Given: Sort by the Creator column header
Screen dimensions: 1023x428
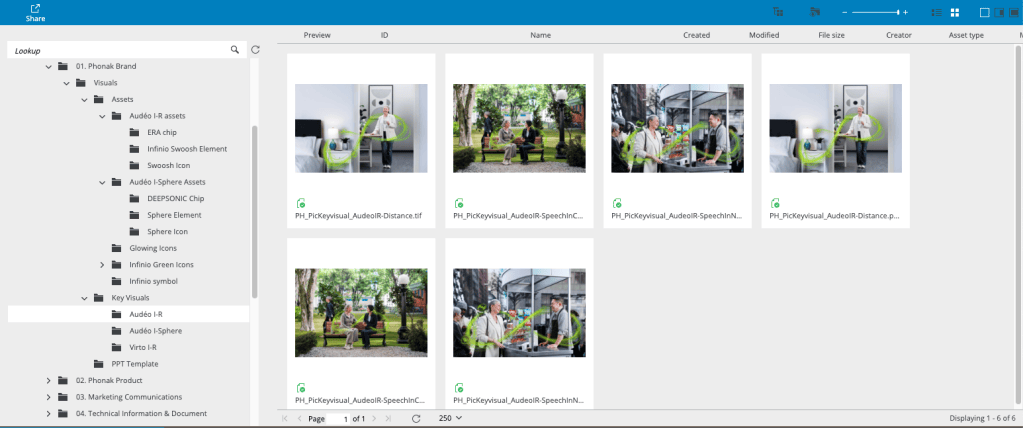Looking at the screenshot, I should point(899,35).
